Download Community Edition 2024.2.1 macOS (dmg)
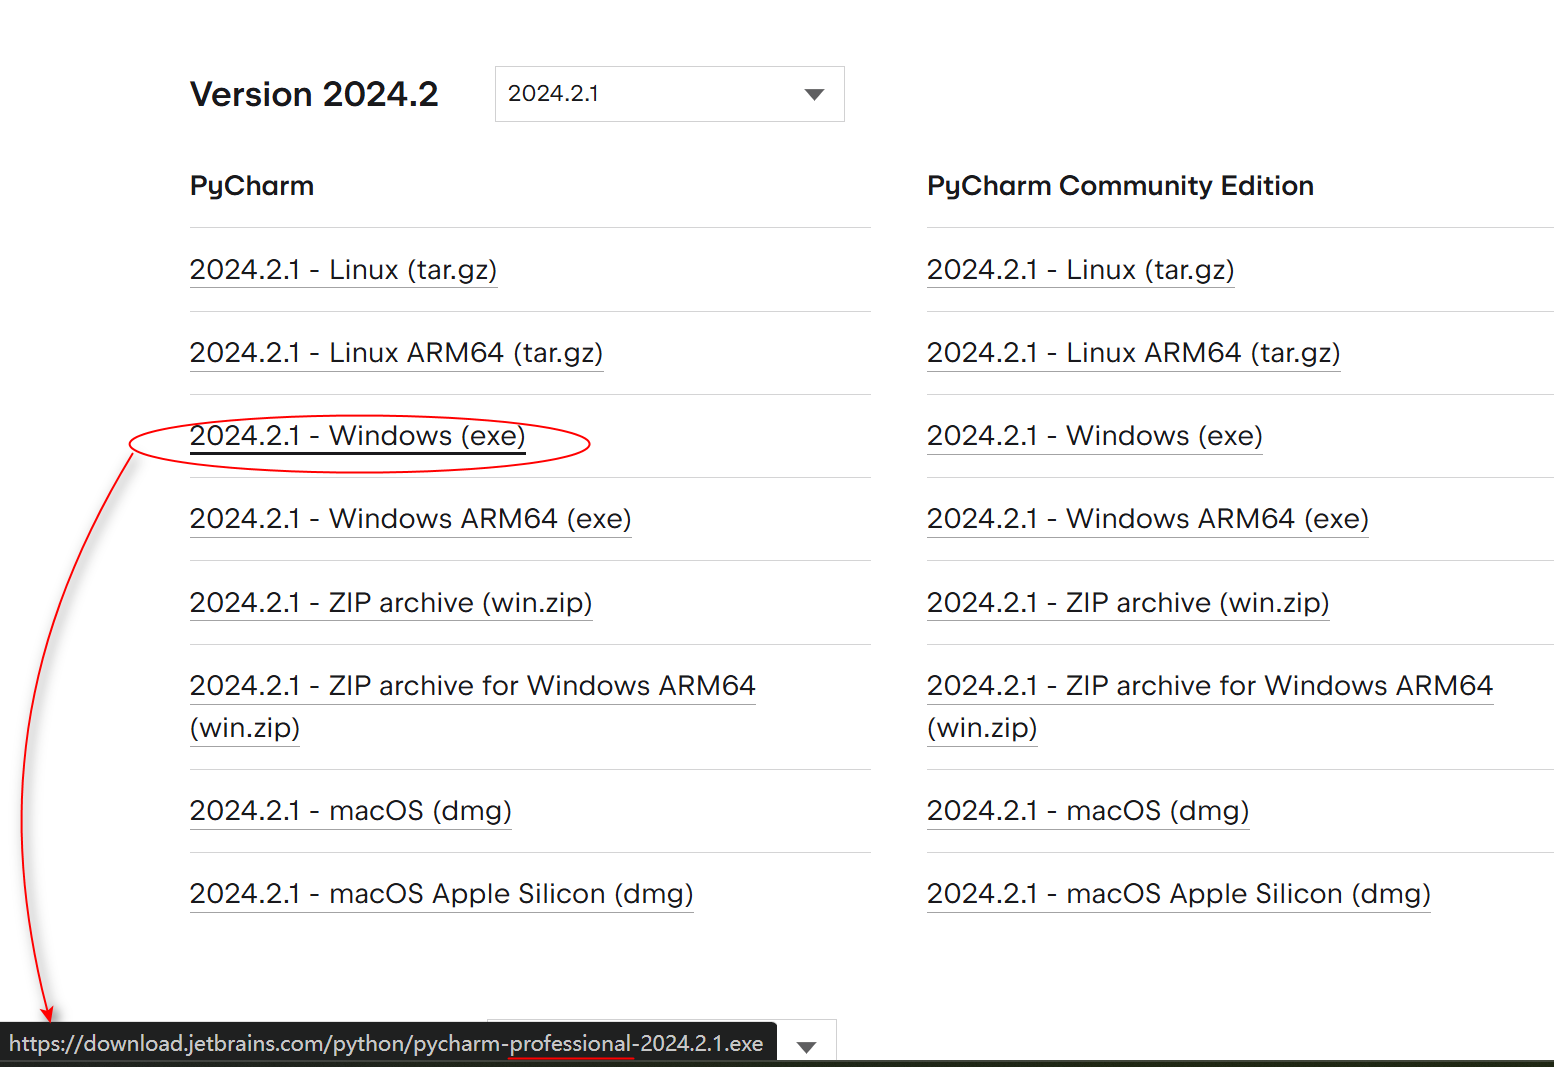The height and width of the screenshot is (1067, 1554). [x=1088, y=811]
